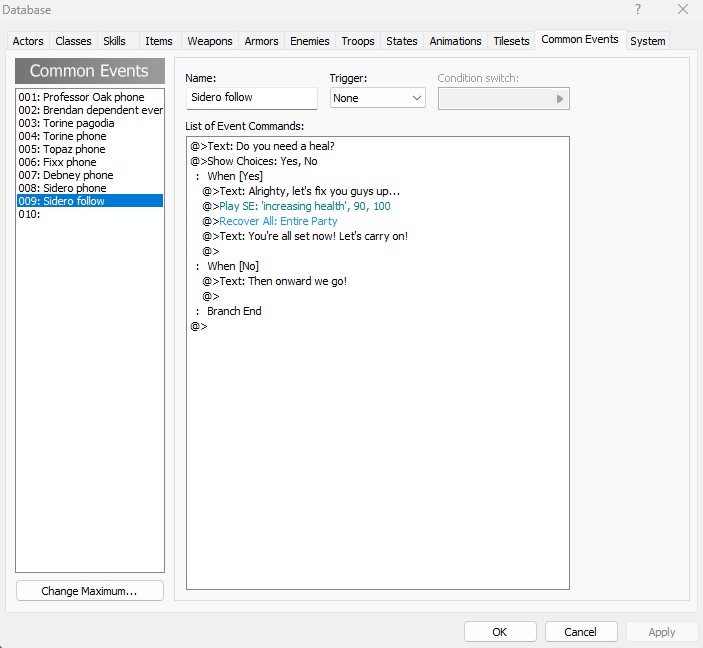The width and height of the screenshot is (703, 648).
Task: Switch to the Enemies tab
Action: click(310, 41)
